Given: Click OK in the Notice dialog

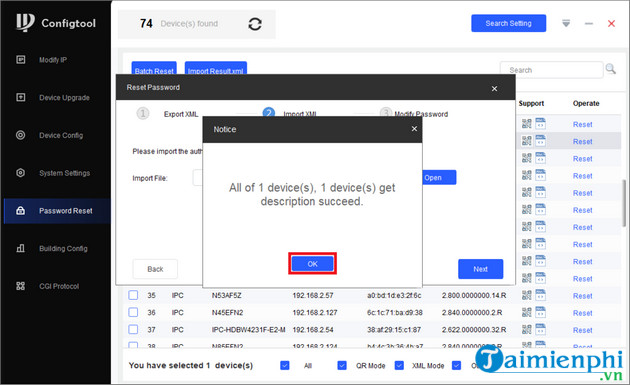Looking at the screenshot, I should [x=312, y=264].
